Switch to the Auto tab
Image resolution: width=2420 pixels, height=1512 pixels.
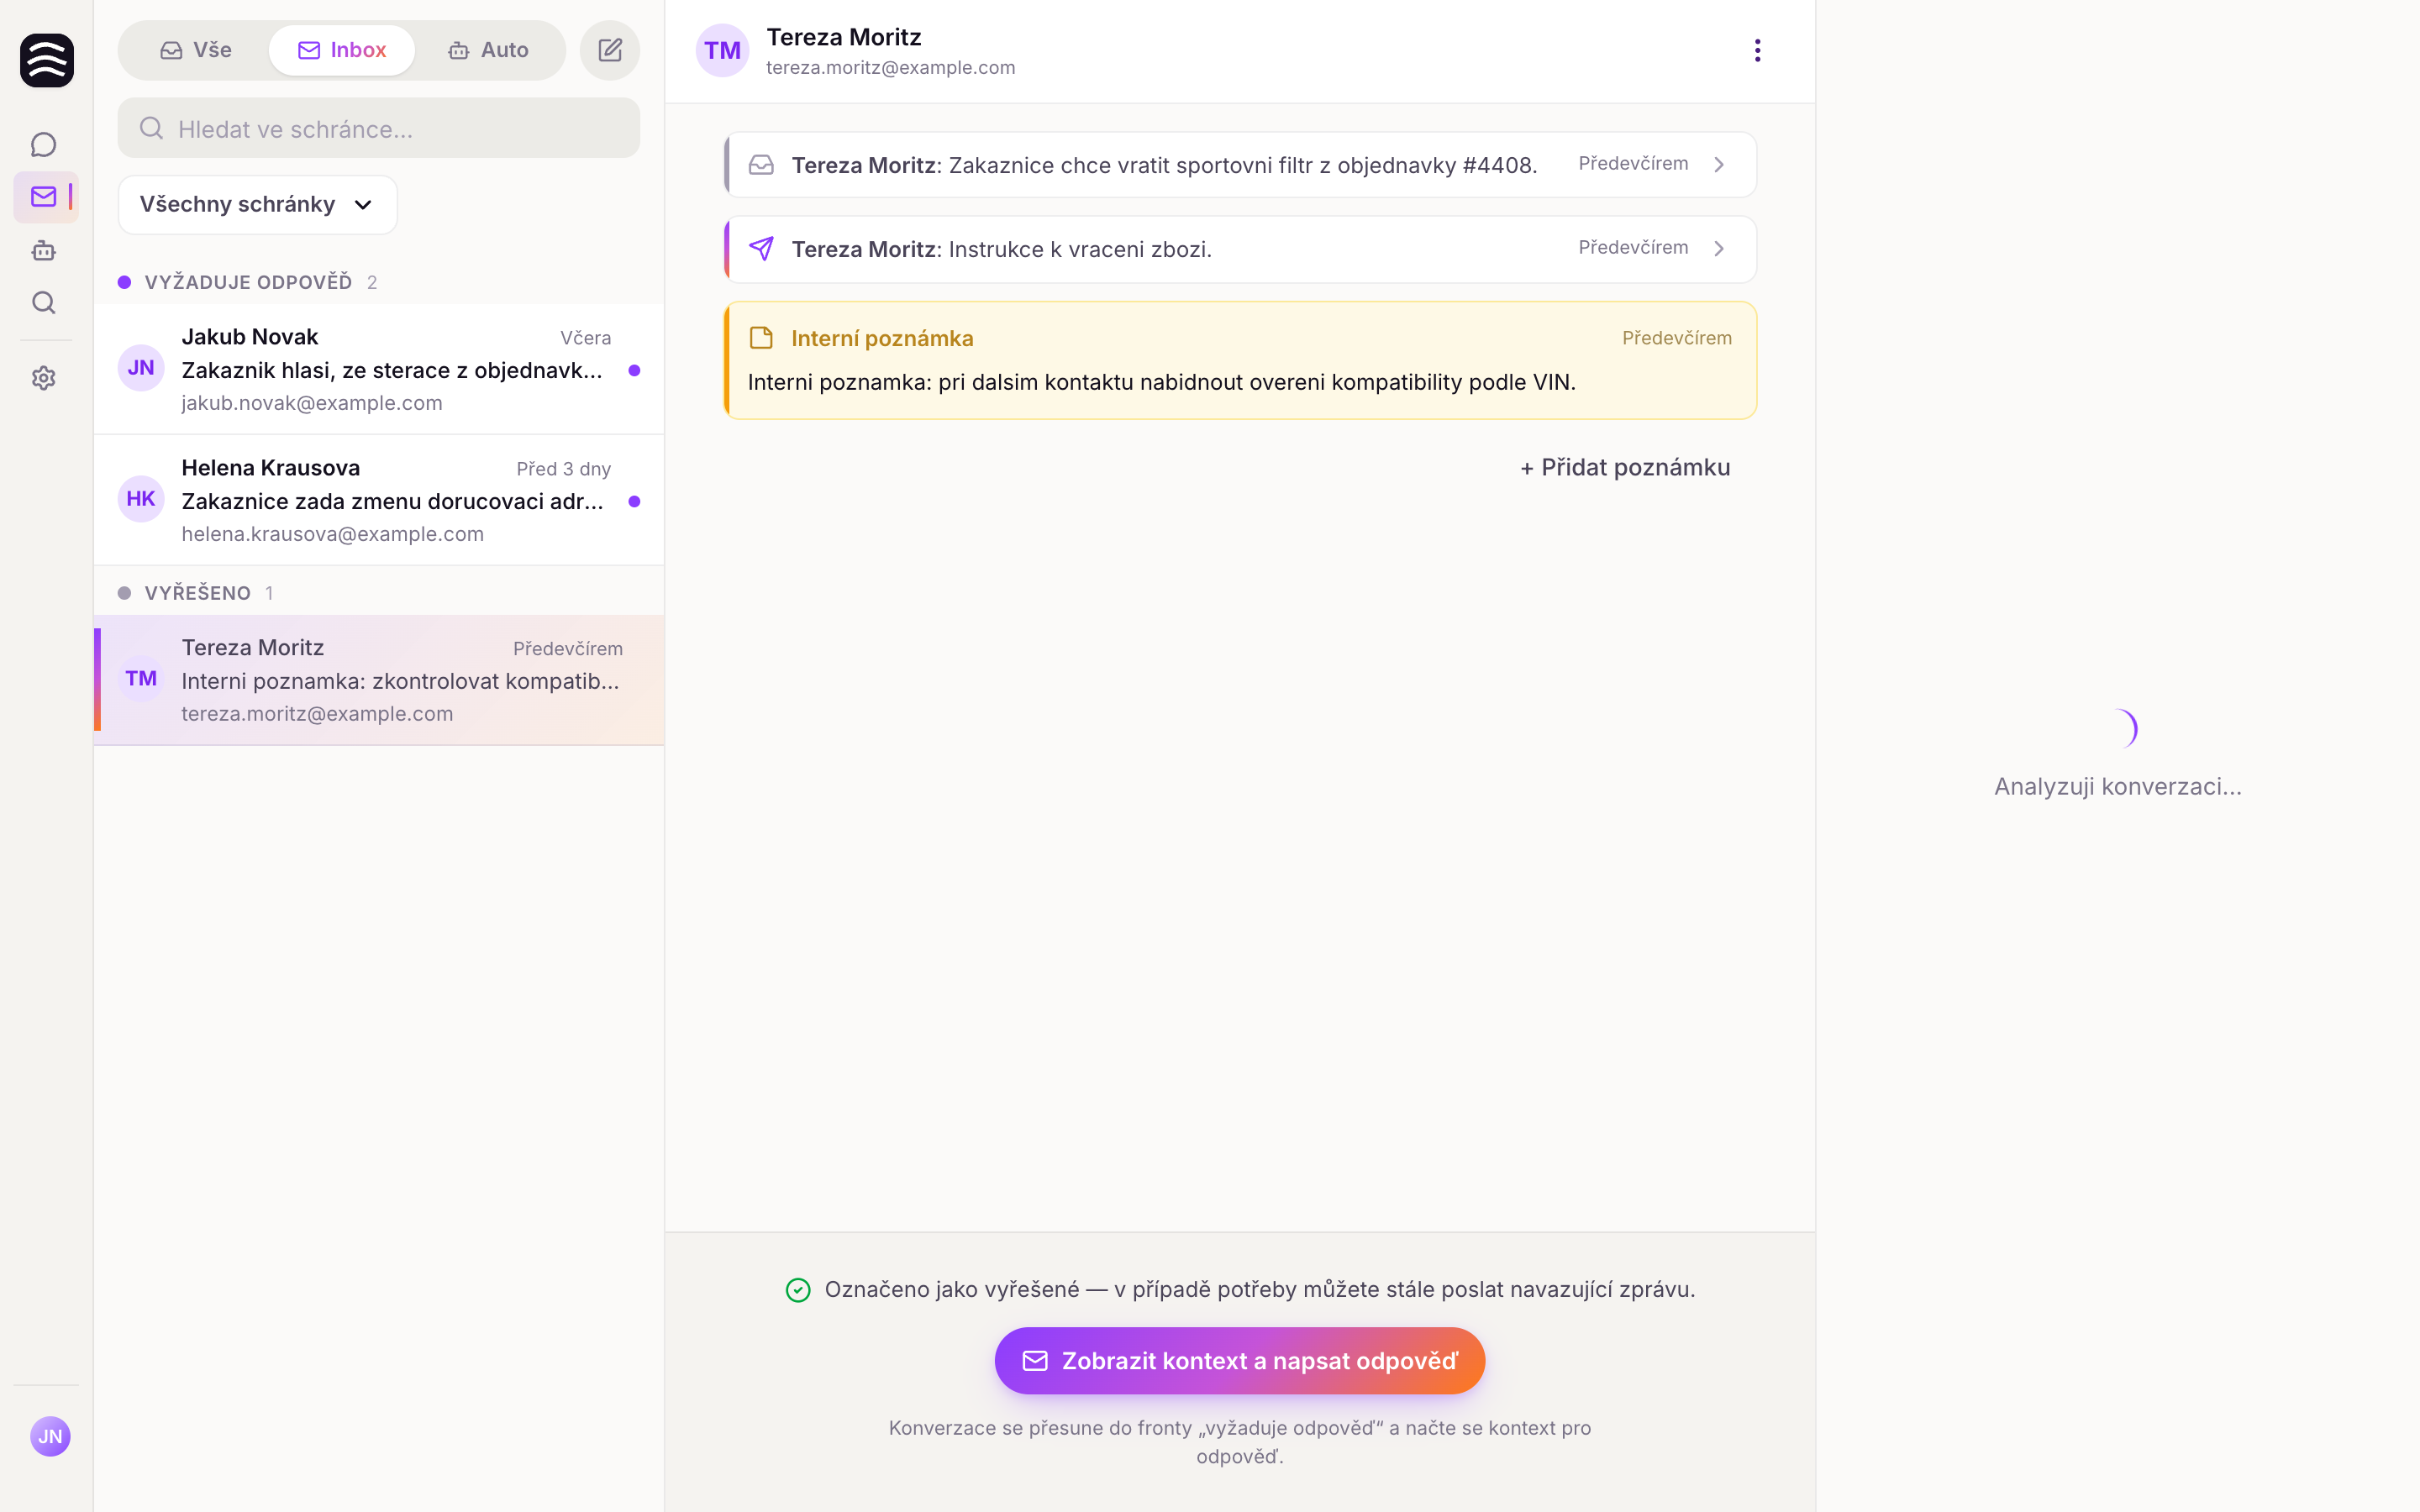click(x=488, y=50)
